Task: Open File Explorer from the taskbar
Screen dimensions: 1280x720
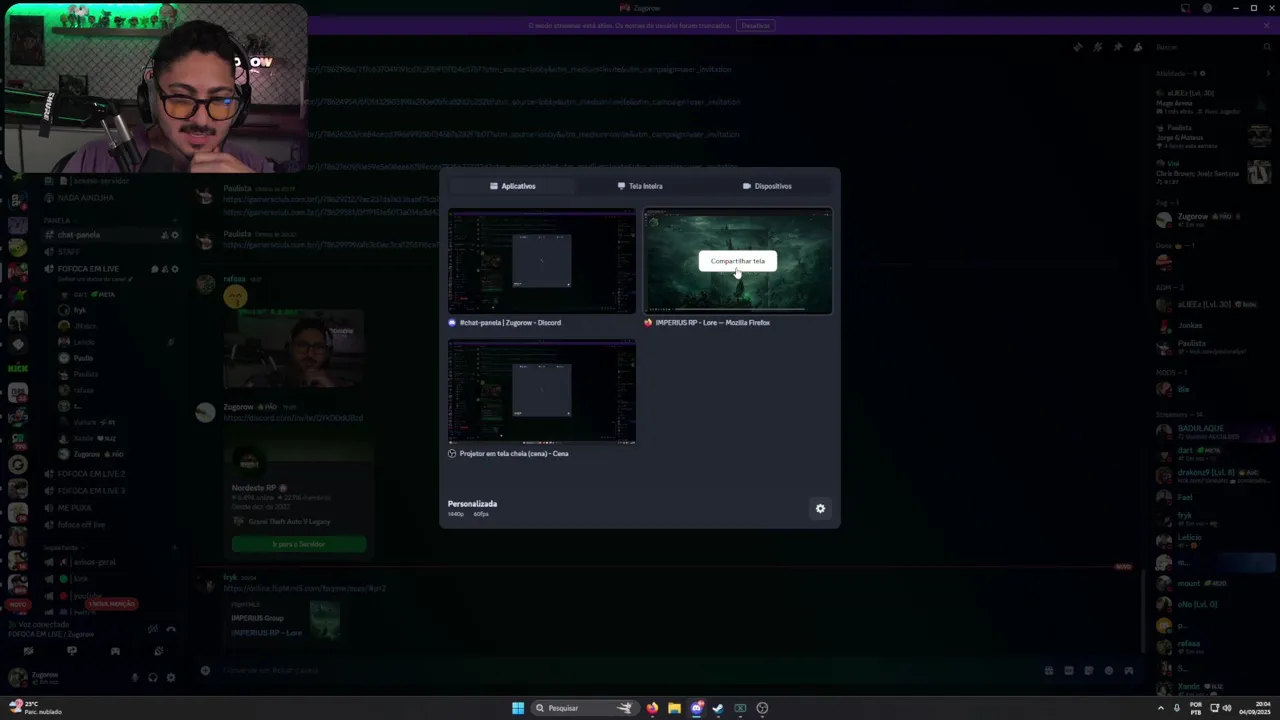Action: point(674,708)
